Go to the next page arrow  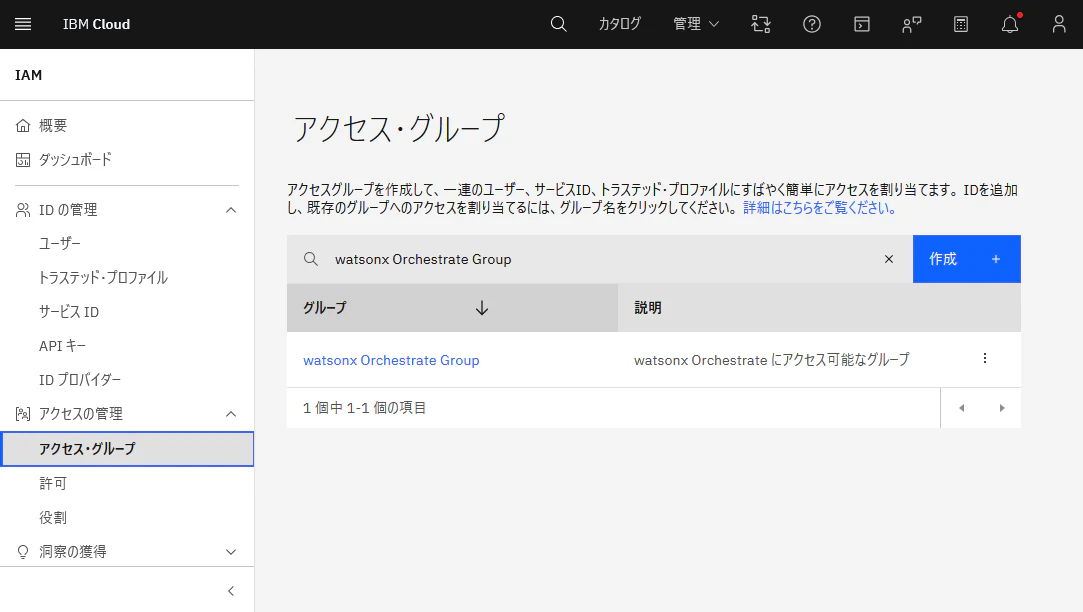[x=1001, y=408]
